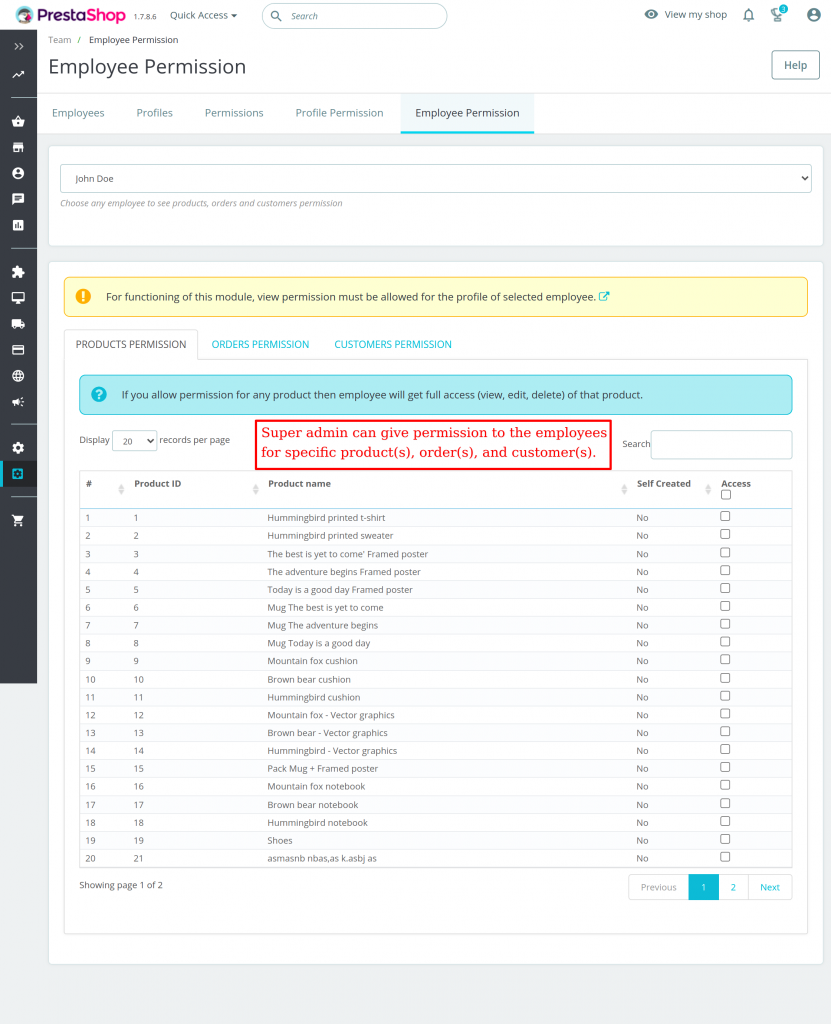The width and height of the screenshot is (831, 1024).
Task: Click the Previous page button
Action: coord(659,887)
